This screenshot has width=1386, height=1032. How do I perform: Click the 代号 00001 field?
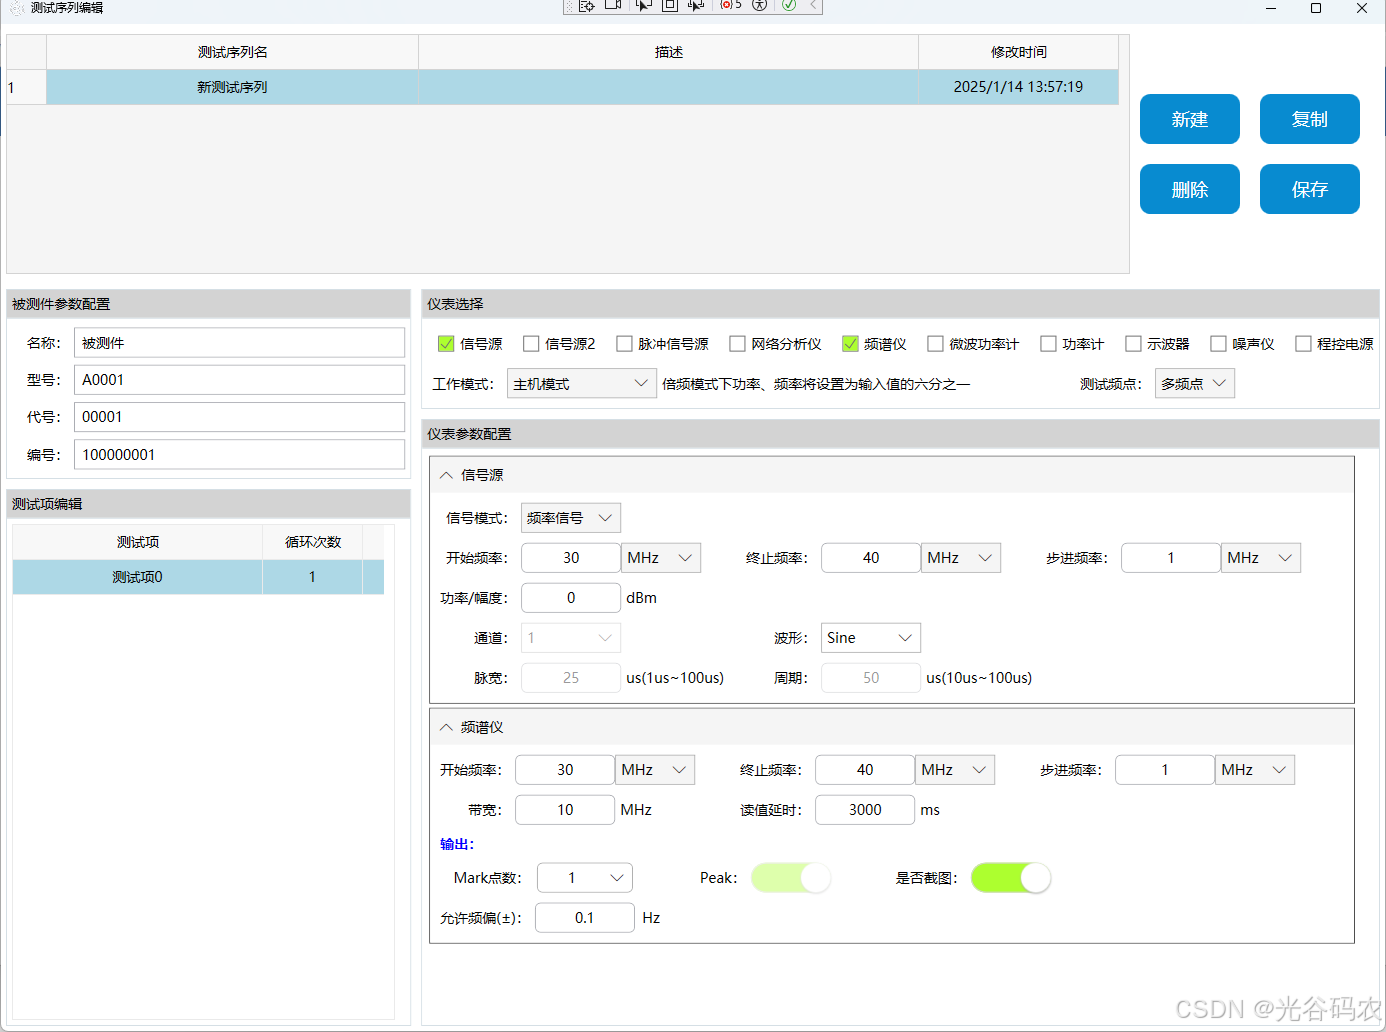239,417
